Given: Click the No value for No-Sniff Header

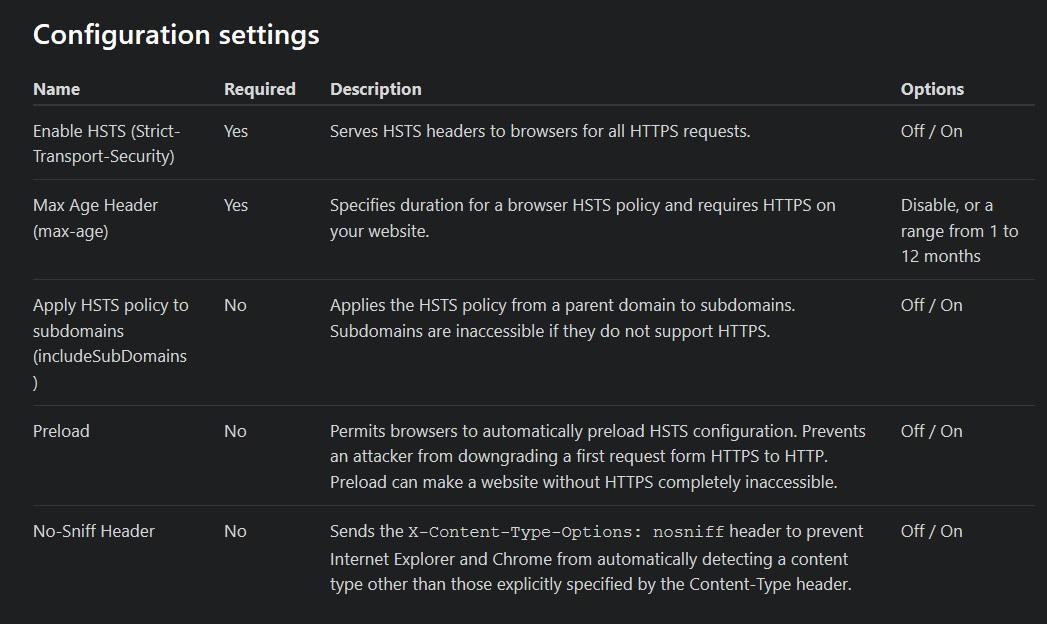Looking at the screenshot, I should pyautogui.click(x=235, y=531).
